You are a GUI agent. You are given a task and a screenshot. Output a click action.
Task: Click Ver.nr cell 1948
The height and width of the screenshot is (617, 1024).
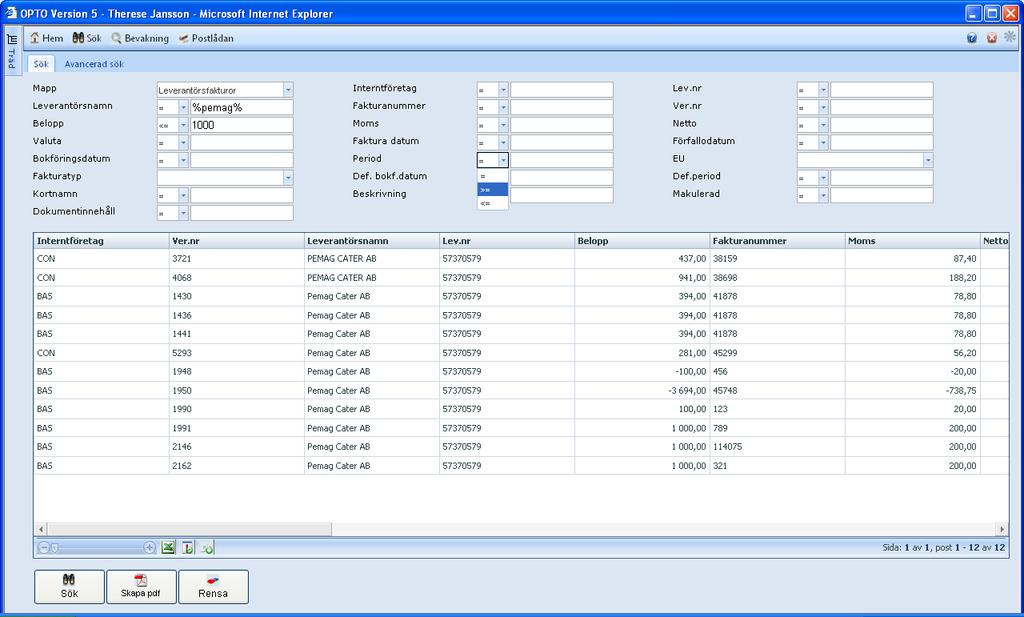click(x=236, y=372)
